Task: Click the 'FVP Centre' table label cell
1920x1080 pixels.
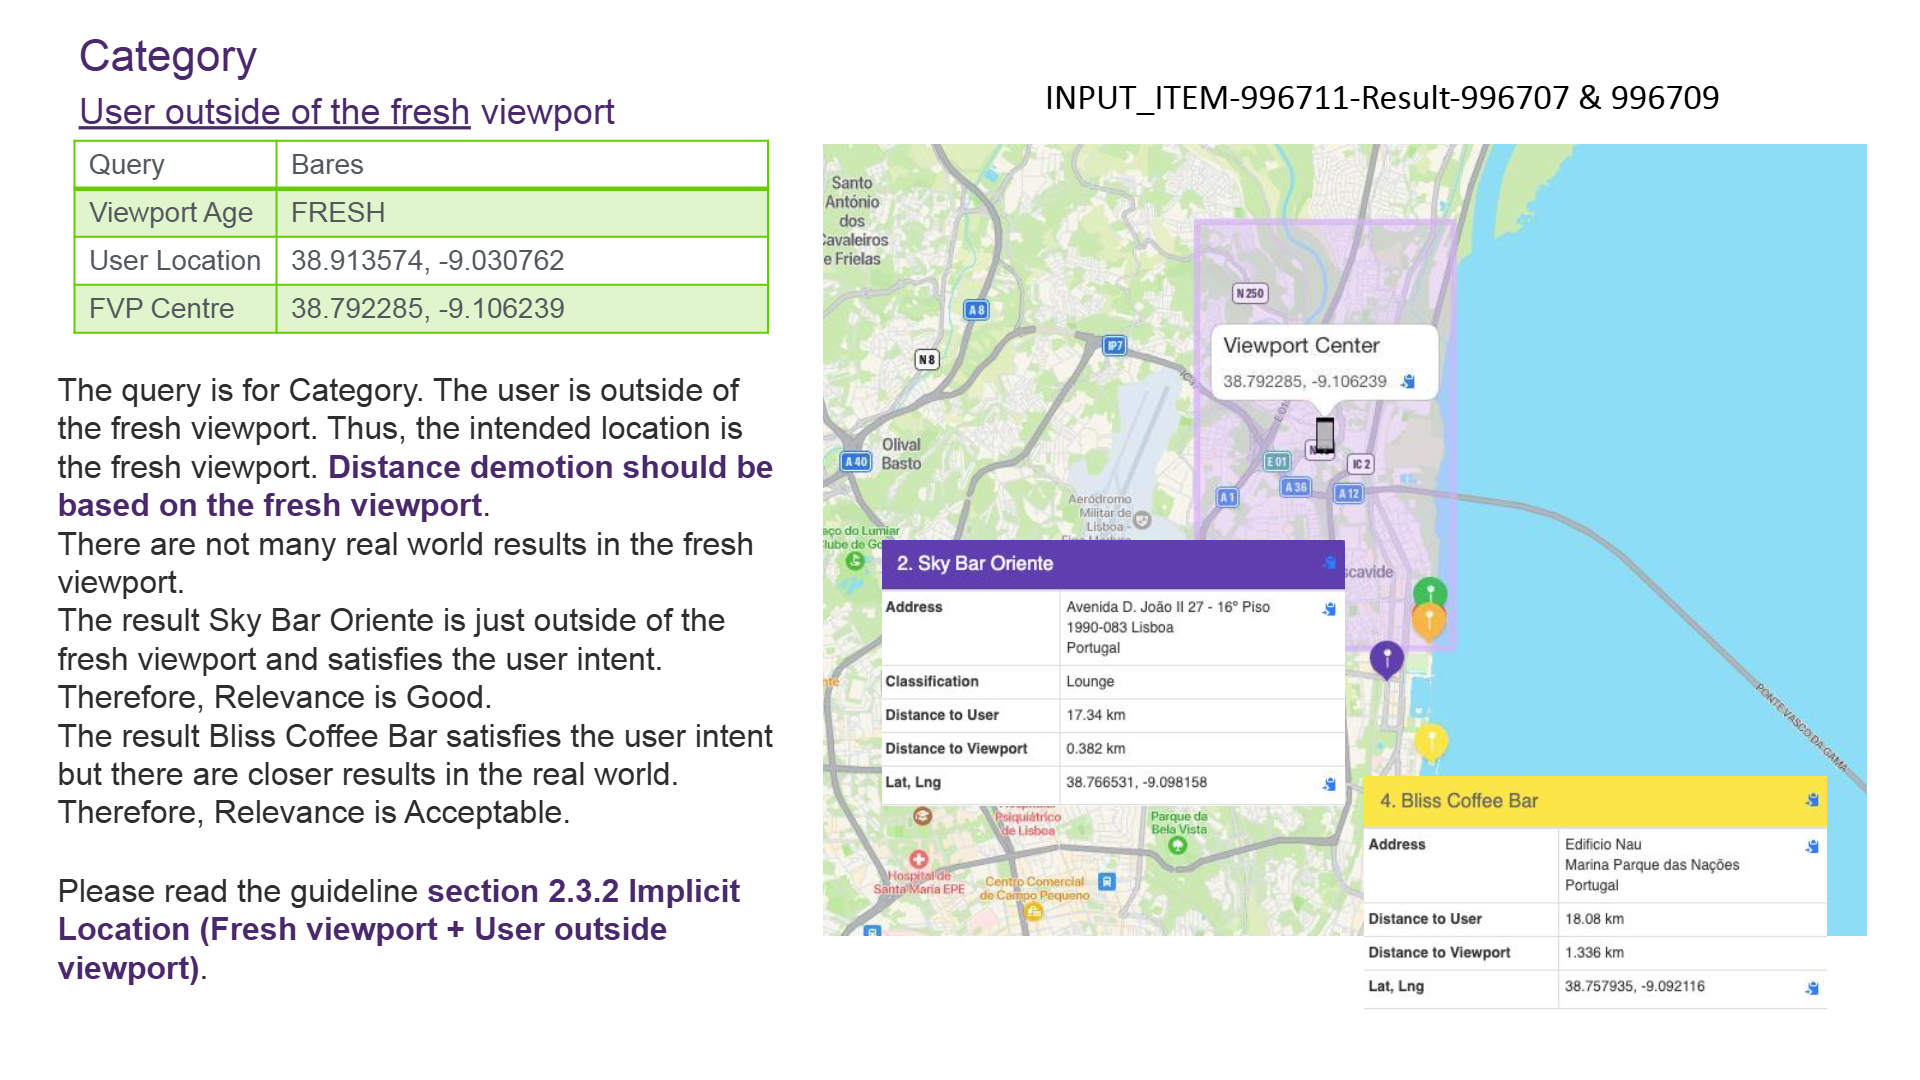Action: 176,309
